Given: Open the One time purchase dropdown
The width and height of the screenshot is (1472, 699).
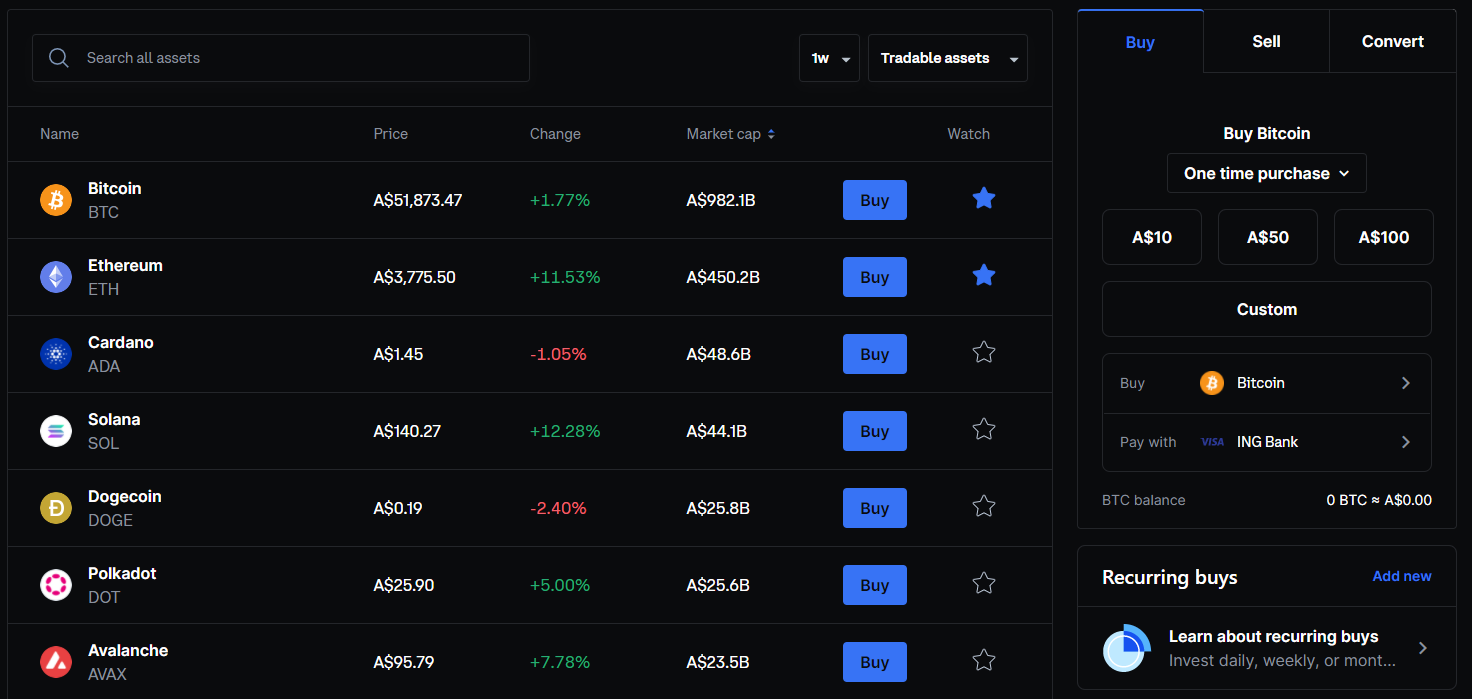Looking at the screenshot, I should (1267, 173).
